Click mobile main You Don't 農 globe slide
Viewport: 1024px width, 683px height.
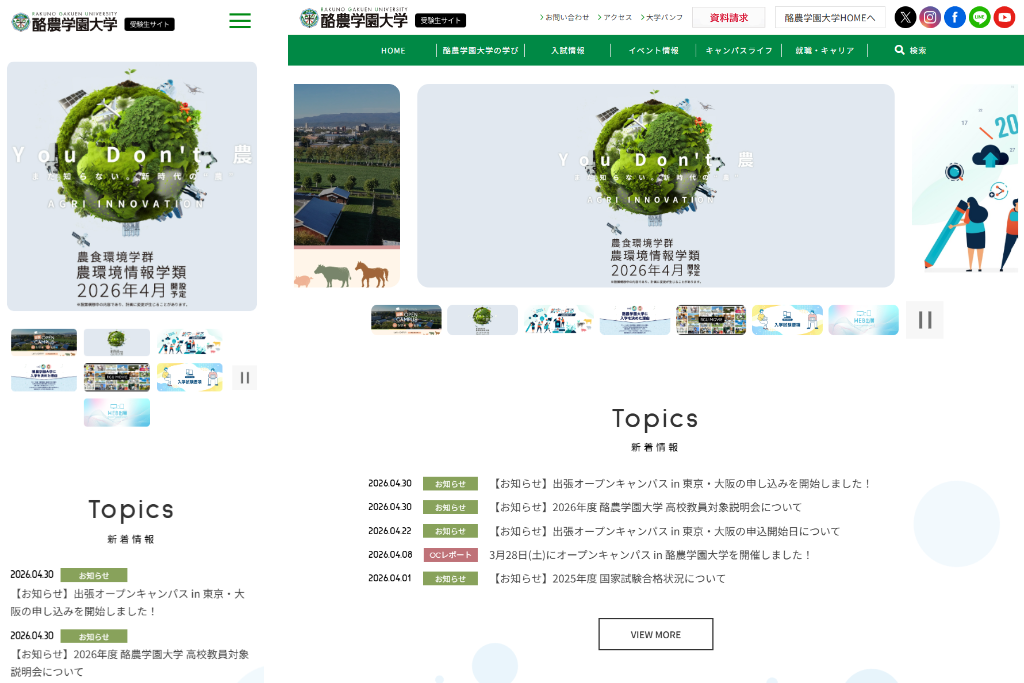click(x=132, y=186)
